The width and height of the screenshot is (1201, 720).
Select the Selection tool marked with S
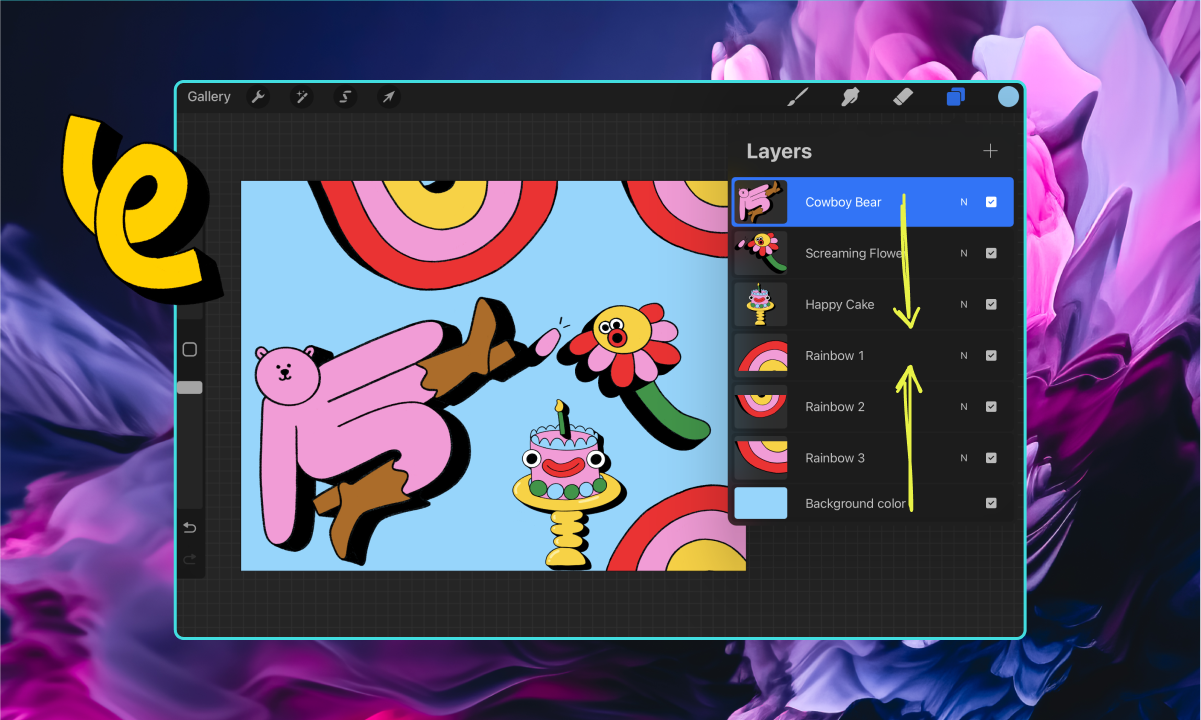pos(345,96)
